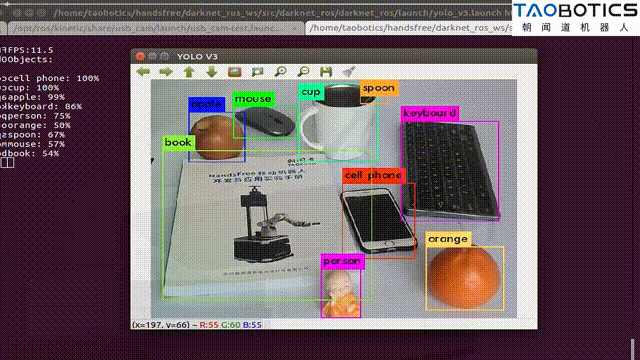The height and width of the screenshot is (360, 640).
Task: Click the pan up arrow icon
Action: [x=189, y=72]
